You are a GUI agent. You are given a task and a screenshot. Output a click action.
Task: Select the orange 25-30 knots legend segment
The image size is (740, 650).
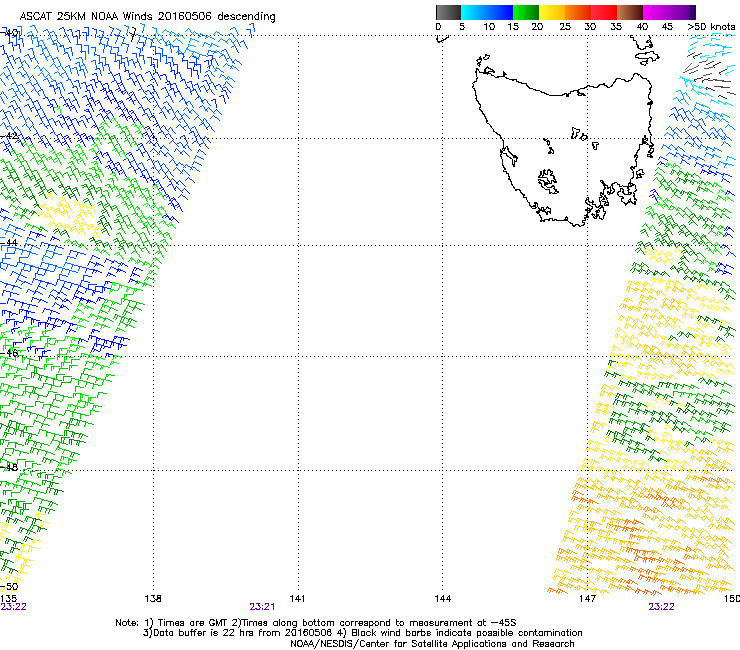(578, 12)
